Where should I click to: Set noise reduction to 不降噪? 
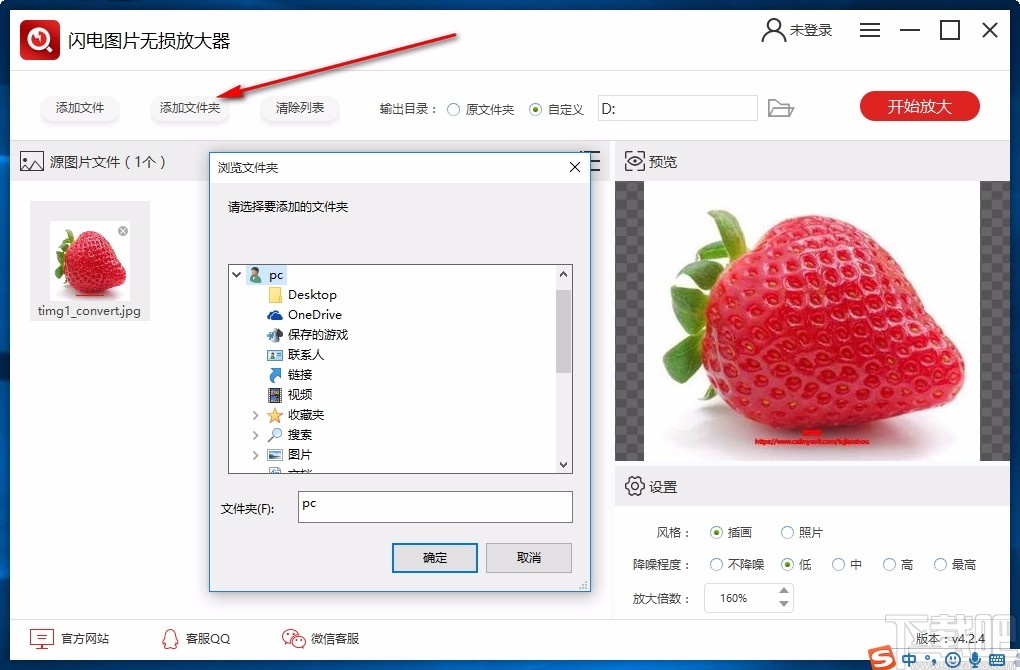(716, 564)
